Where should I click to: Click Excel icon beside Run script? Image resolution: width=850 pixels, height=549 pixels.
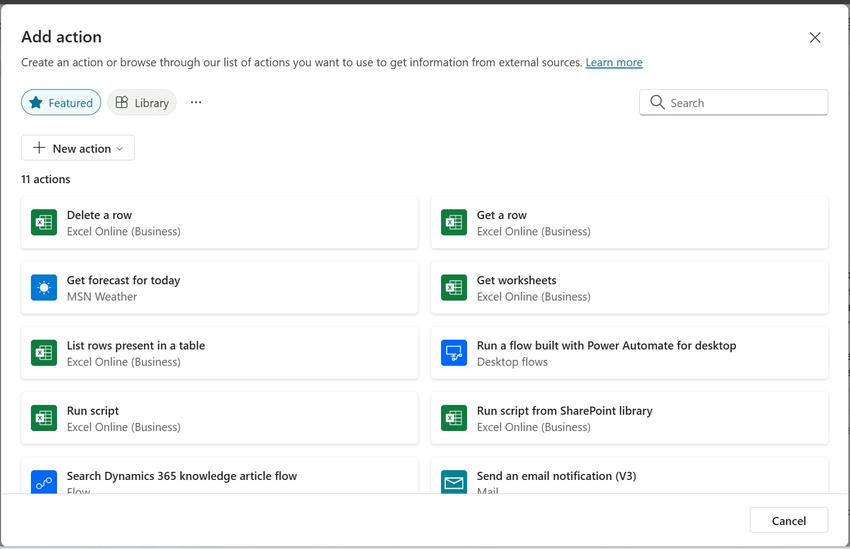[44, 418]
